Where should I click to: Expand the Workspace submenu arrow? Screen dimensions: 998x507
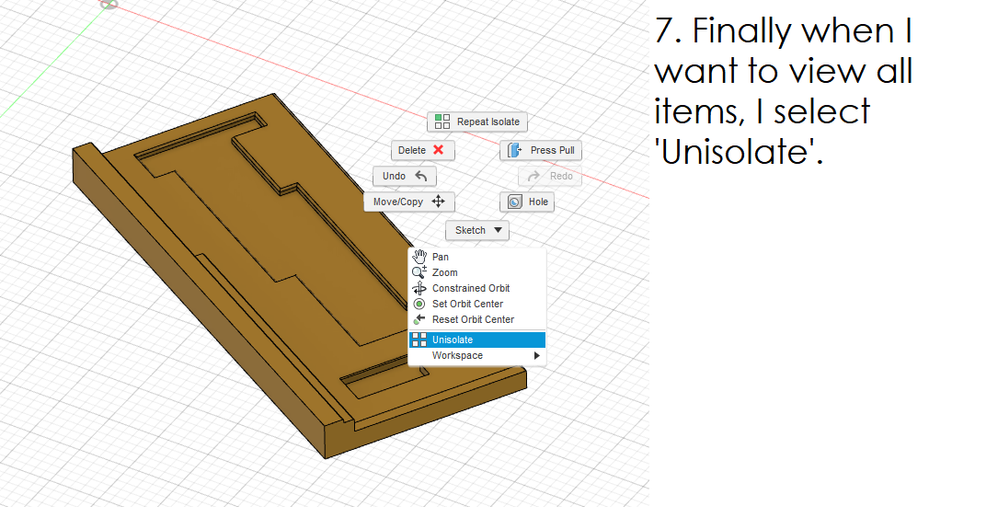(537, 356)
